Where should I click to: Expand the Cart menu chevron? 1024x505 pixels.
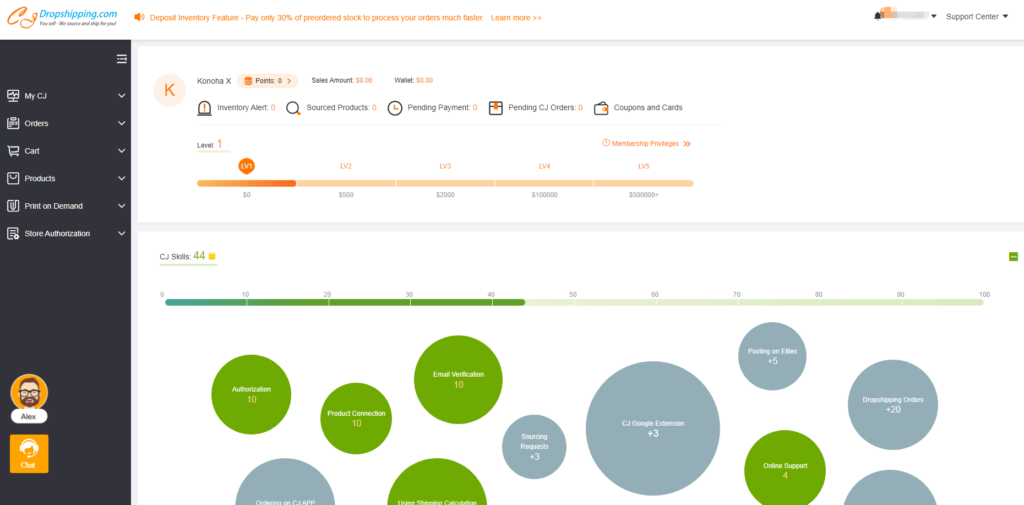pos(121,151)
